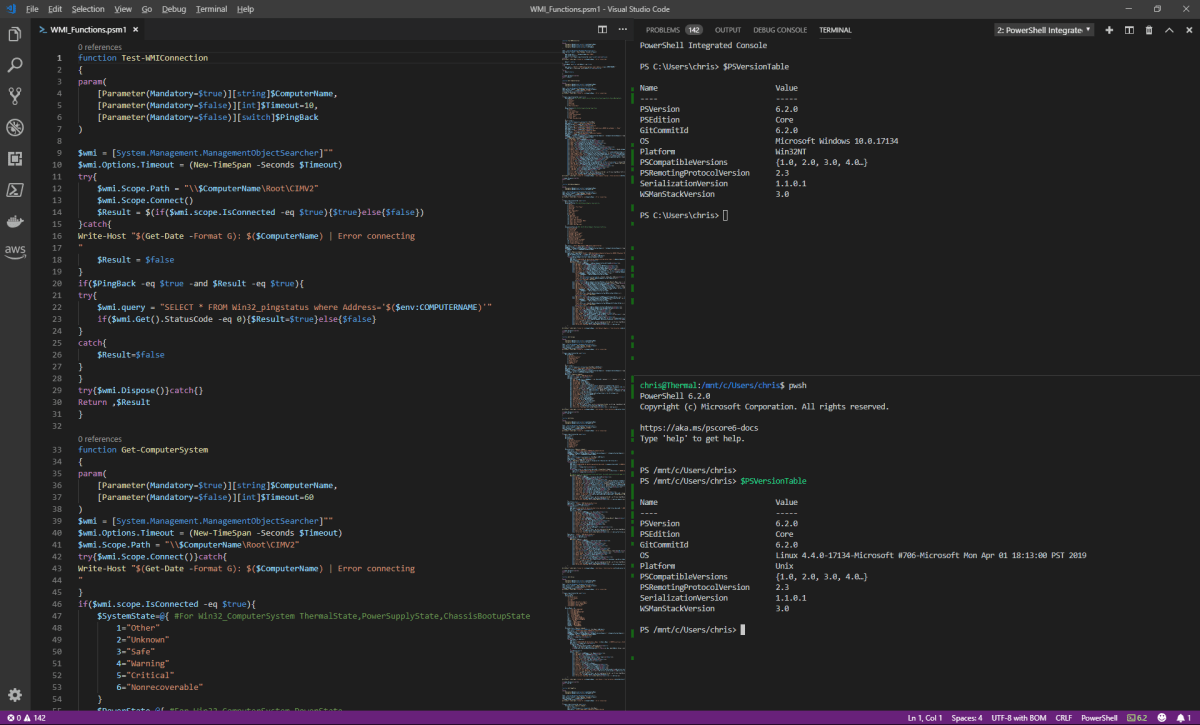The height and width of the screenshot is (725, 1200).
Task: Maximize panel size with up chevron
Action: (1168, 30)
